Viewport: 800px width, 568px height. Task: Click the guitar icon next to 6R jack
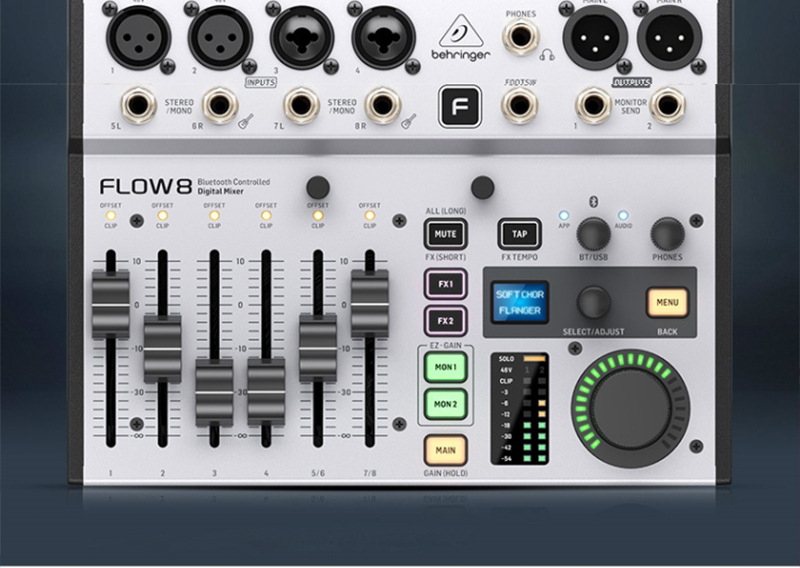(246, 121)
